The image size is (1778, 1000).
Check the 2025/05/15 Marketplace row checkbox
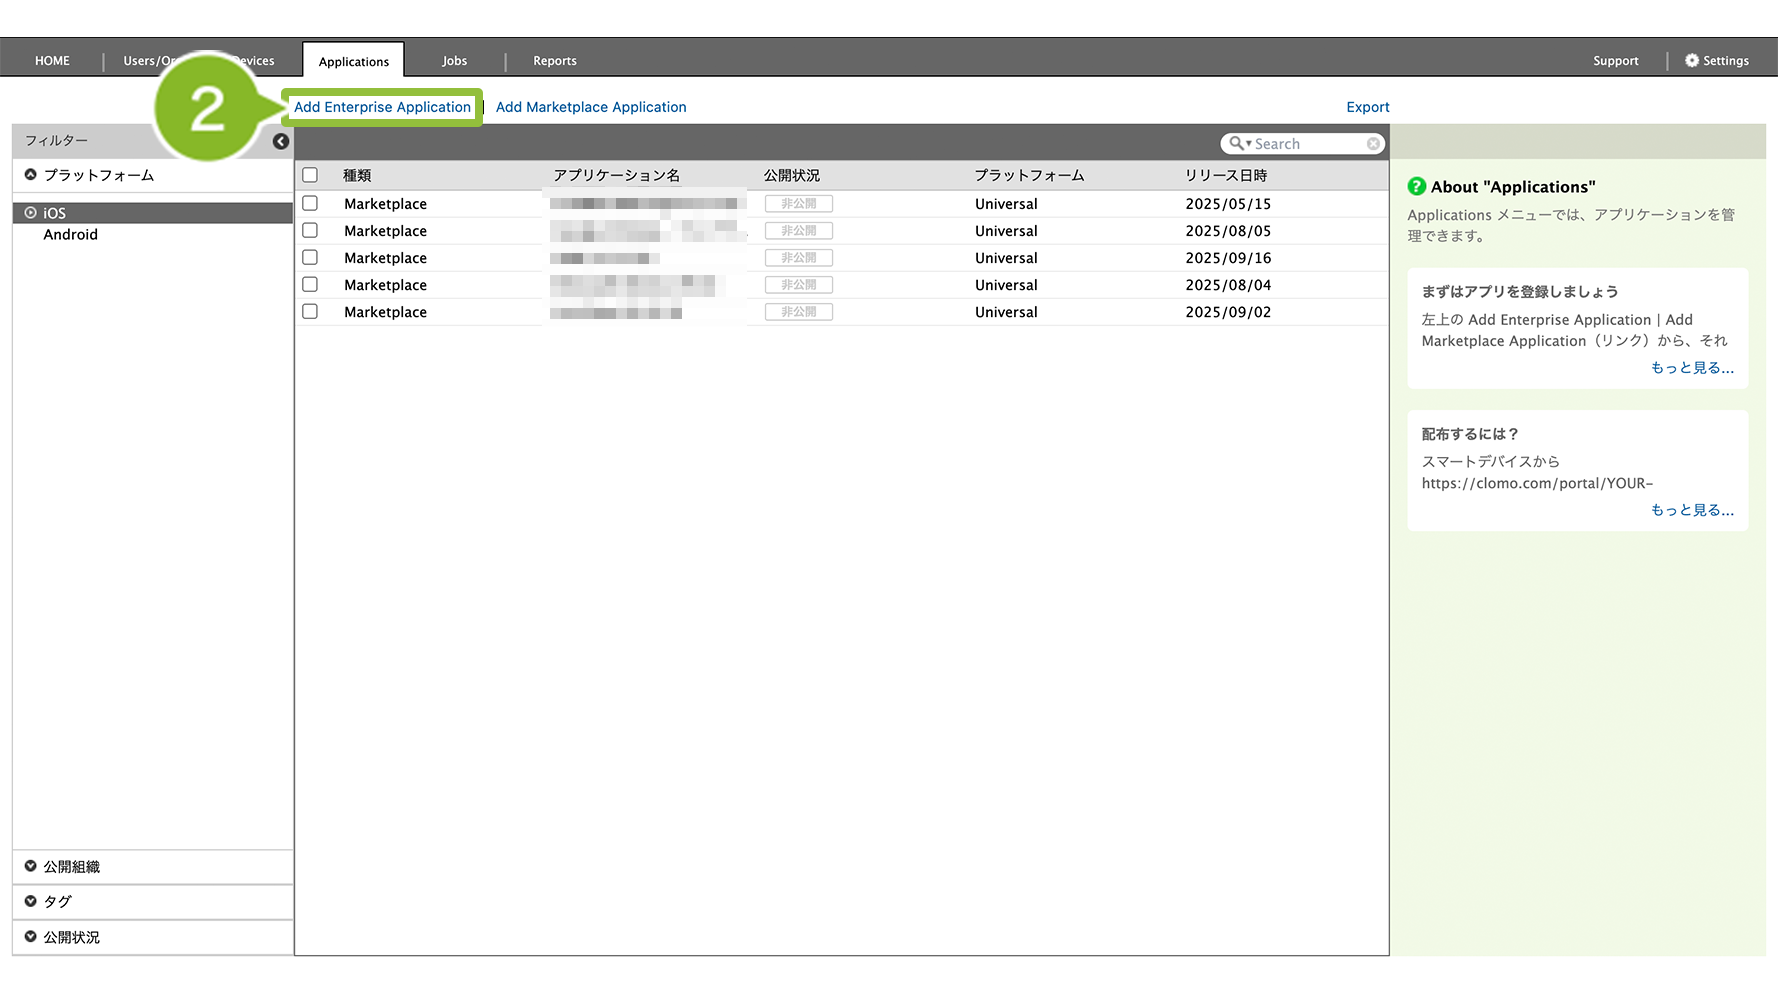point(310,204)
